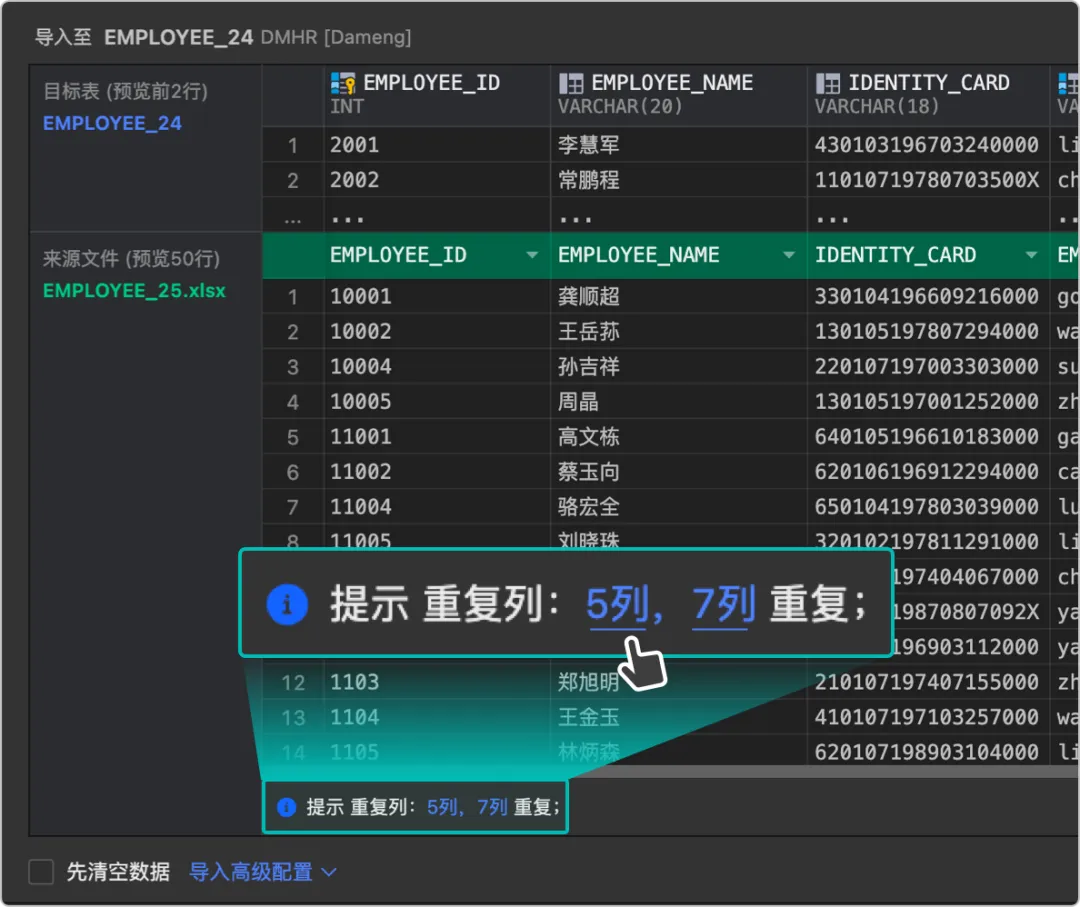Image resolution: width=1080 pixels, height=907 pixels.
Task: Open the EMPLOYEE_NAME source column mapping dropdown
Action: (x=789, y=255)
